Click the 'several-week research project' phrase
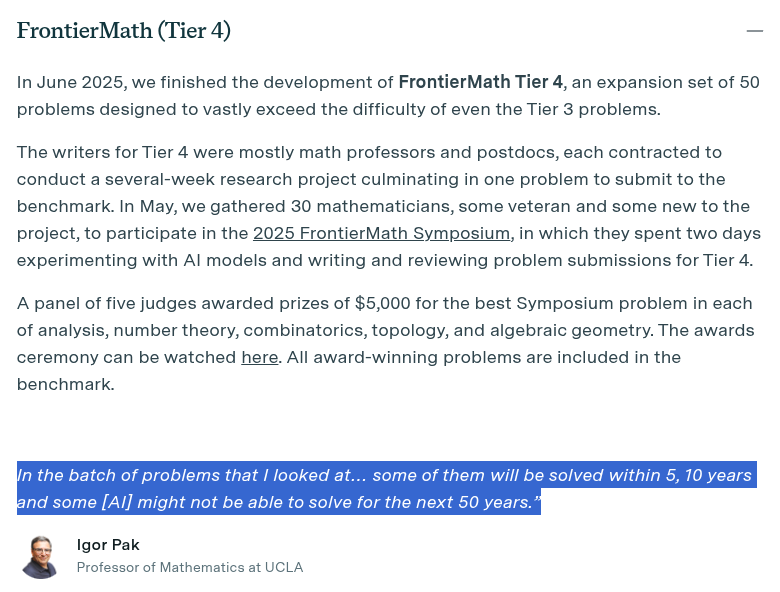The height and width of the screenshot is (592, 780). tap(231, 179)
